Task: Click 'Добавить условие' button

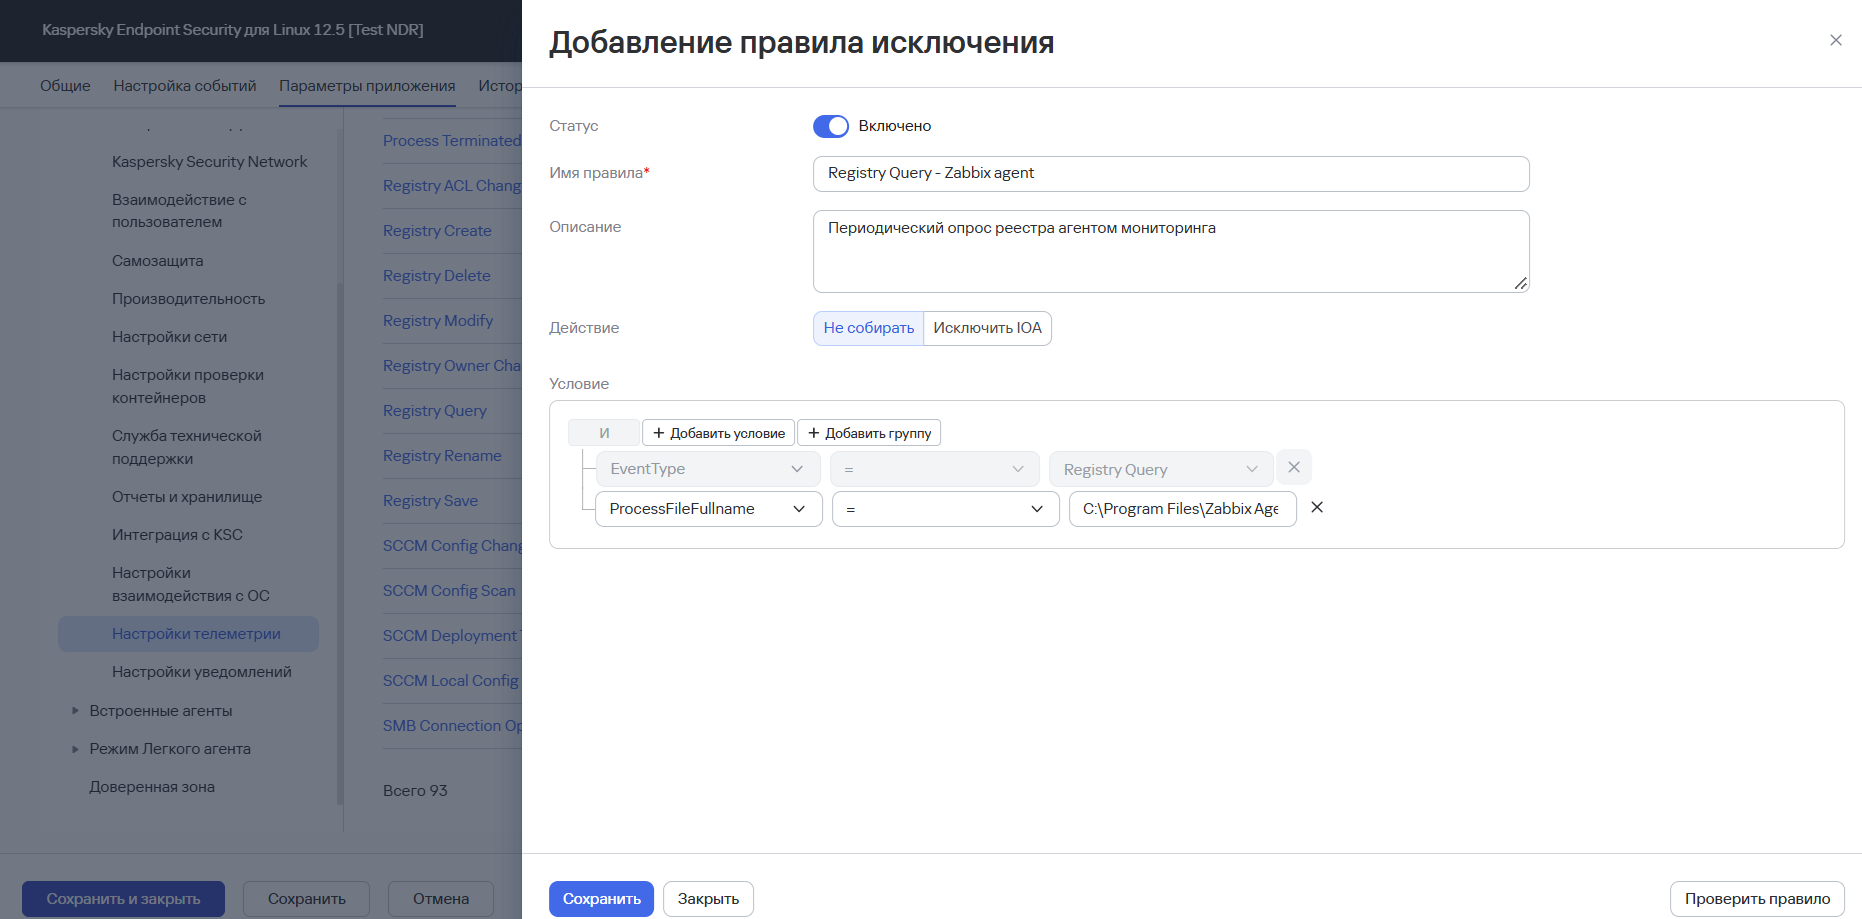Action: (x=718, y=433)
